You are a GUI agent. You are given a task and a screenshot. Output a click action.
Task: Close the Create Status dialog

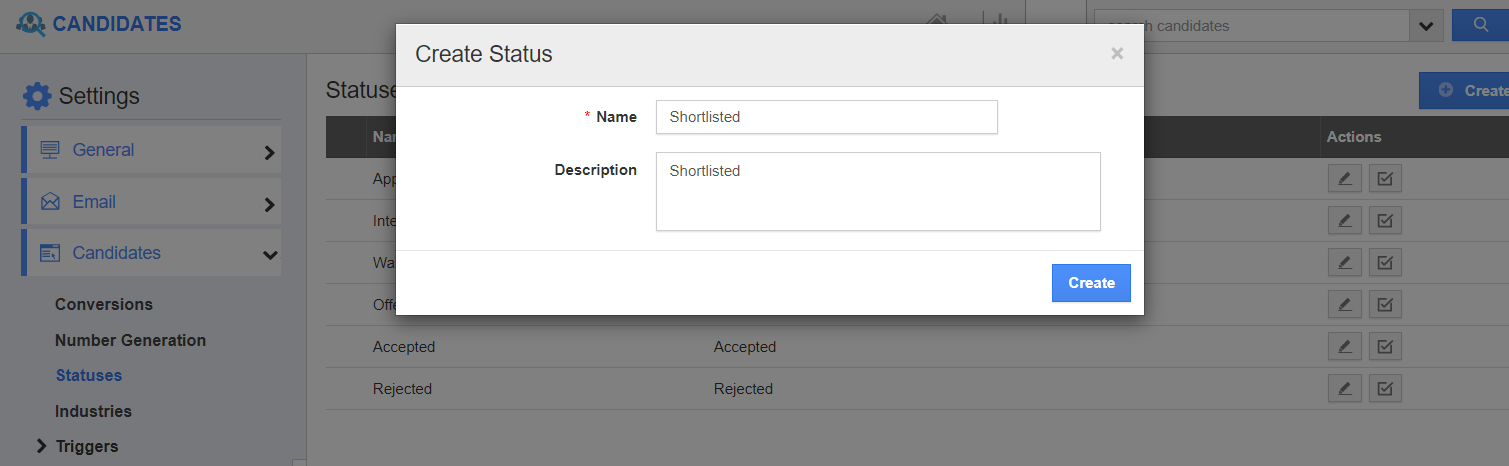(1117, 54)
